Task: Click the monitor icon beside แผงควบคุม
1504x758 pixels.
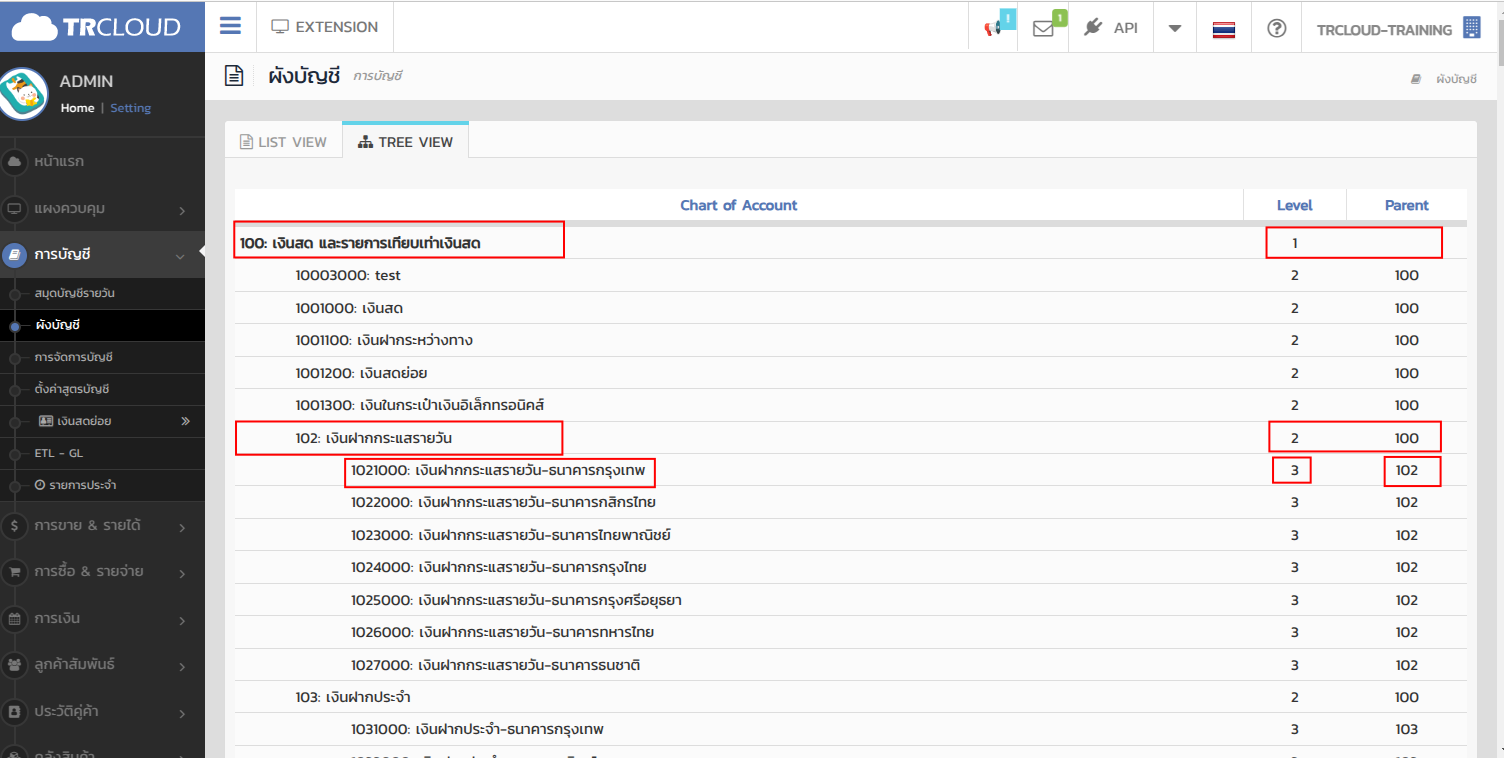Action: click(14, 209)
